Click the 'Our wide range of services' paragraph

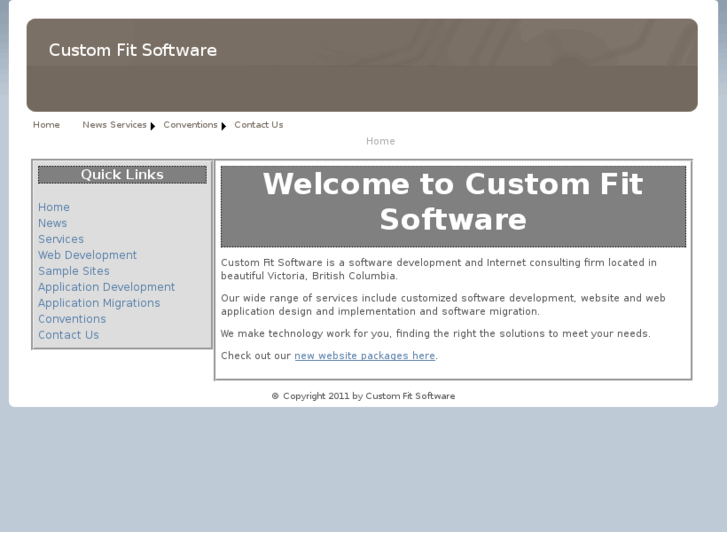click(x=443, y=305)
